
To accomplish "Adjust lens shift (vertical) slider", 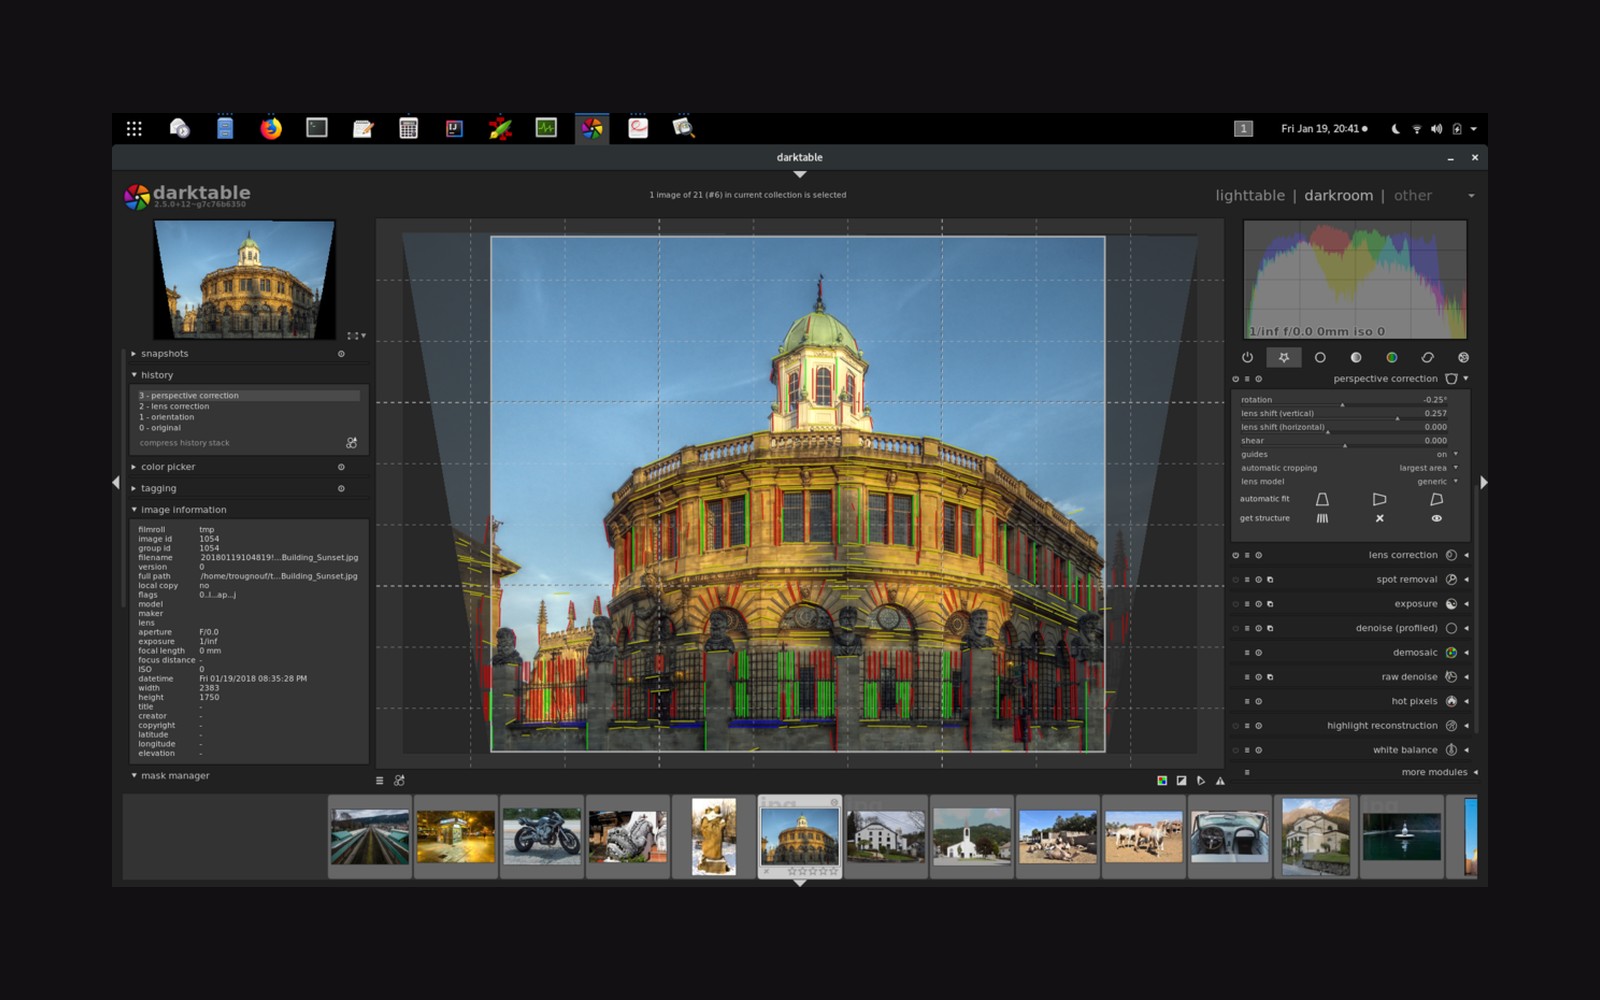I will [1344, 413].
